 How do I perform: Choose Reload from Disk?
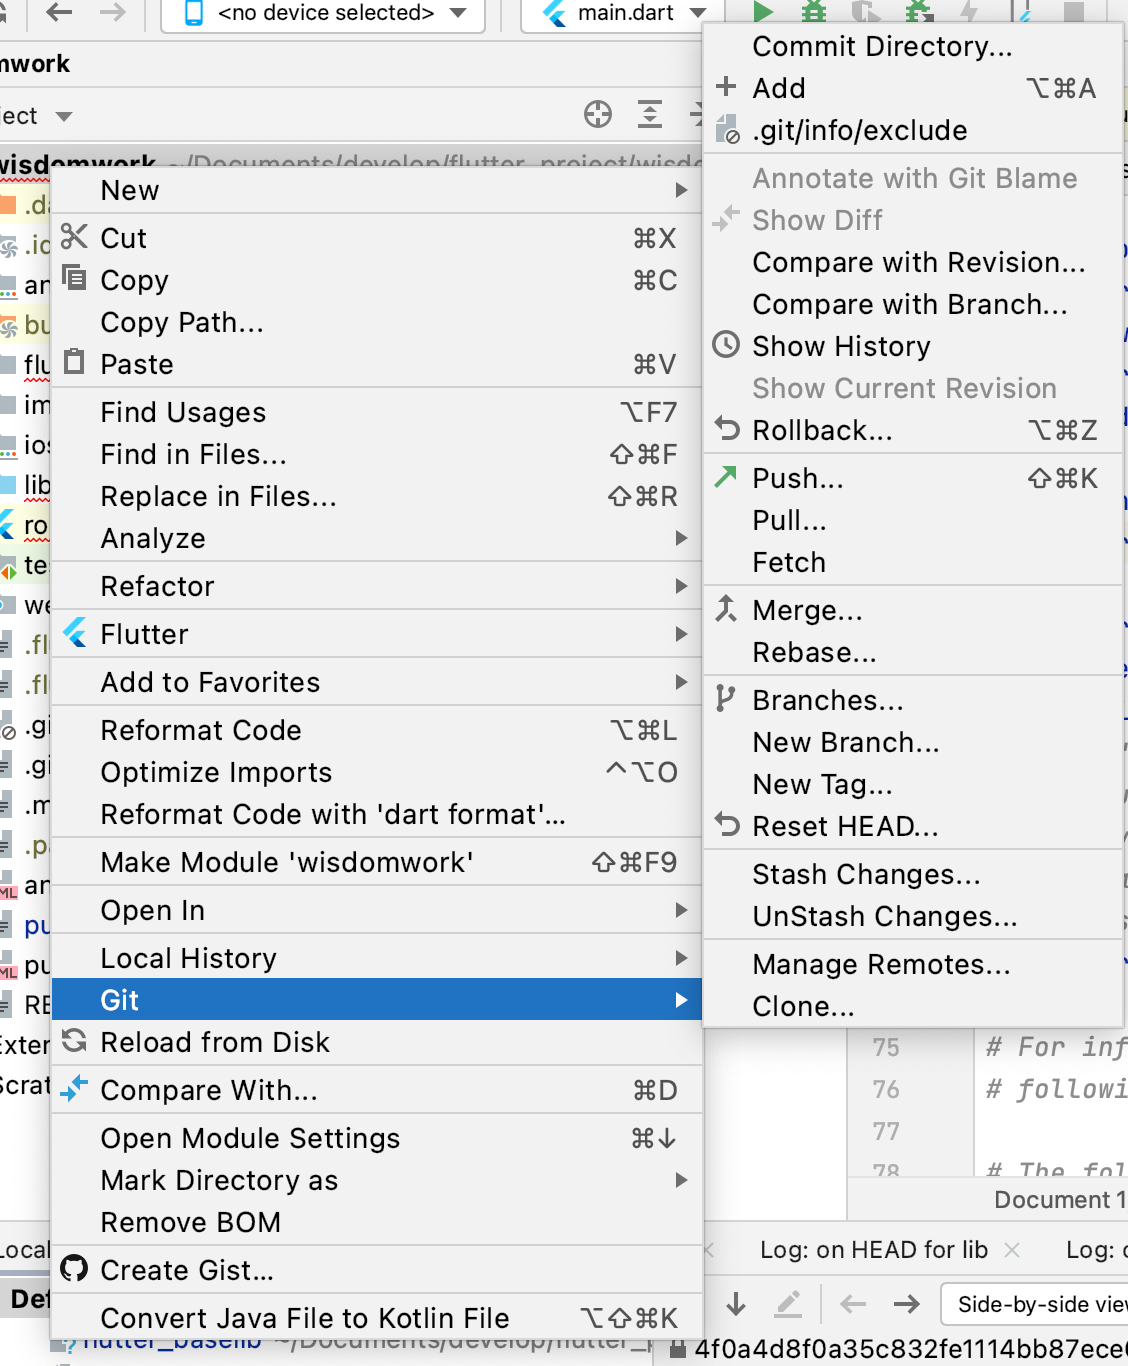[x=376, y=1042]
